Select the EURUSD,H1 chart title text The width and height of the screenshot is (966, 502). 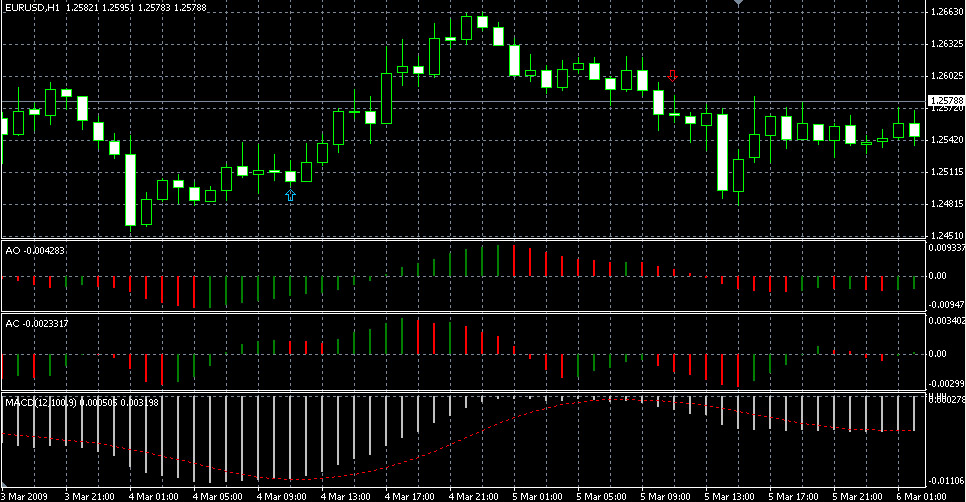33,8
